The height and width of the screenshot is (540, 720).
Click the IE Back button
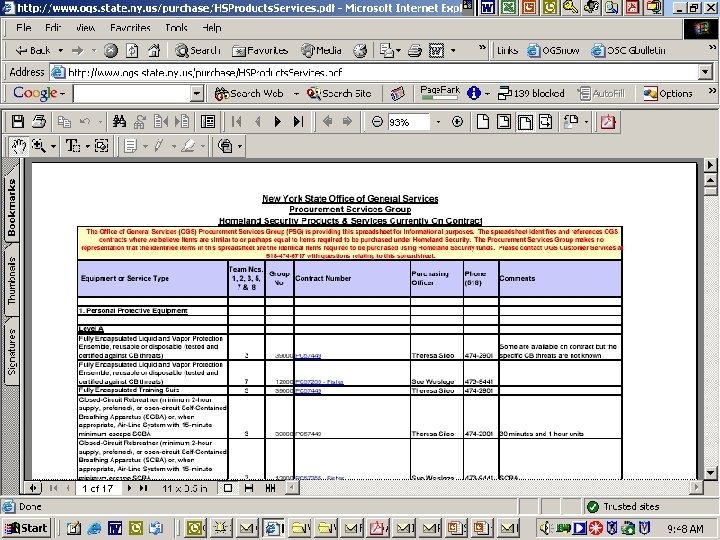point(33,51)
